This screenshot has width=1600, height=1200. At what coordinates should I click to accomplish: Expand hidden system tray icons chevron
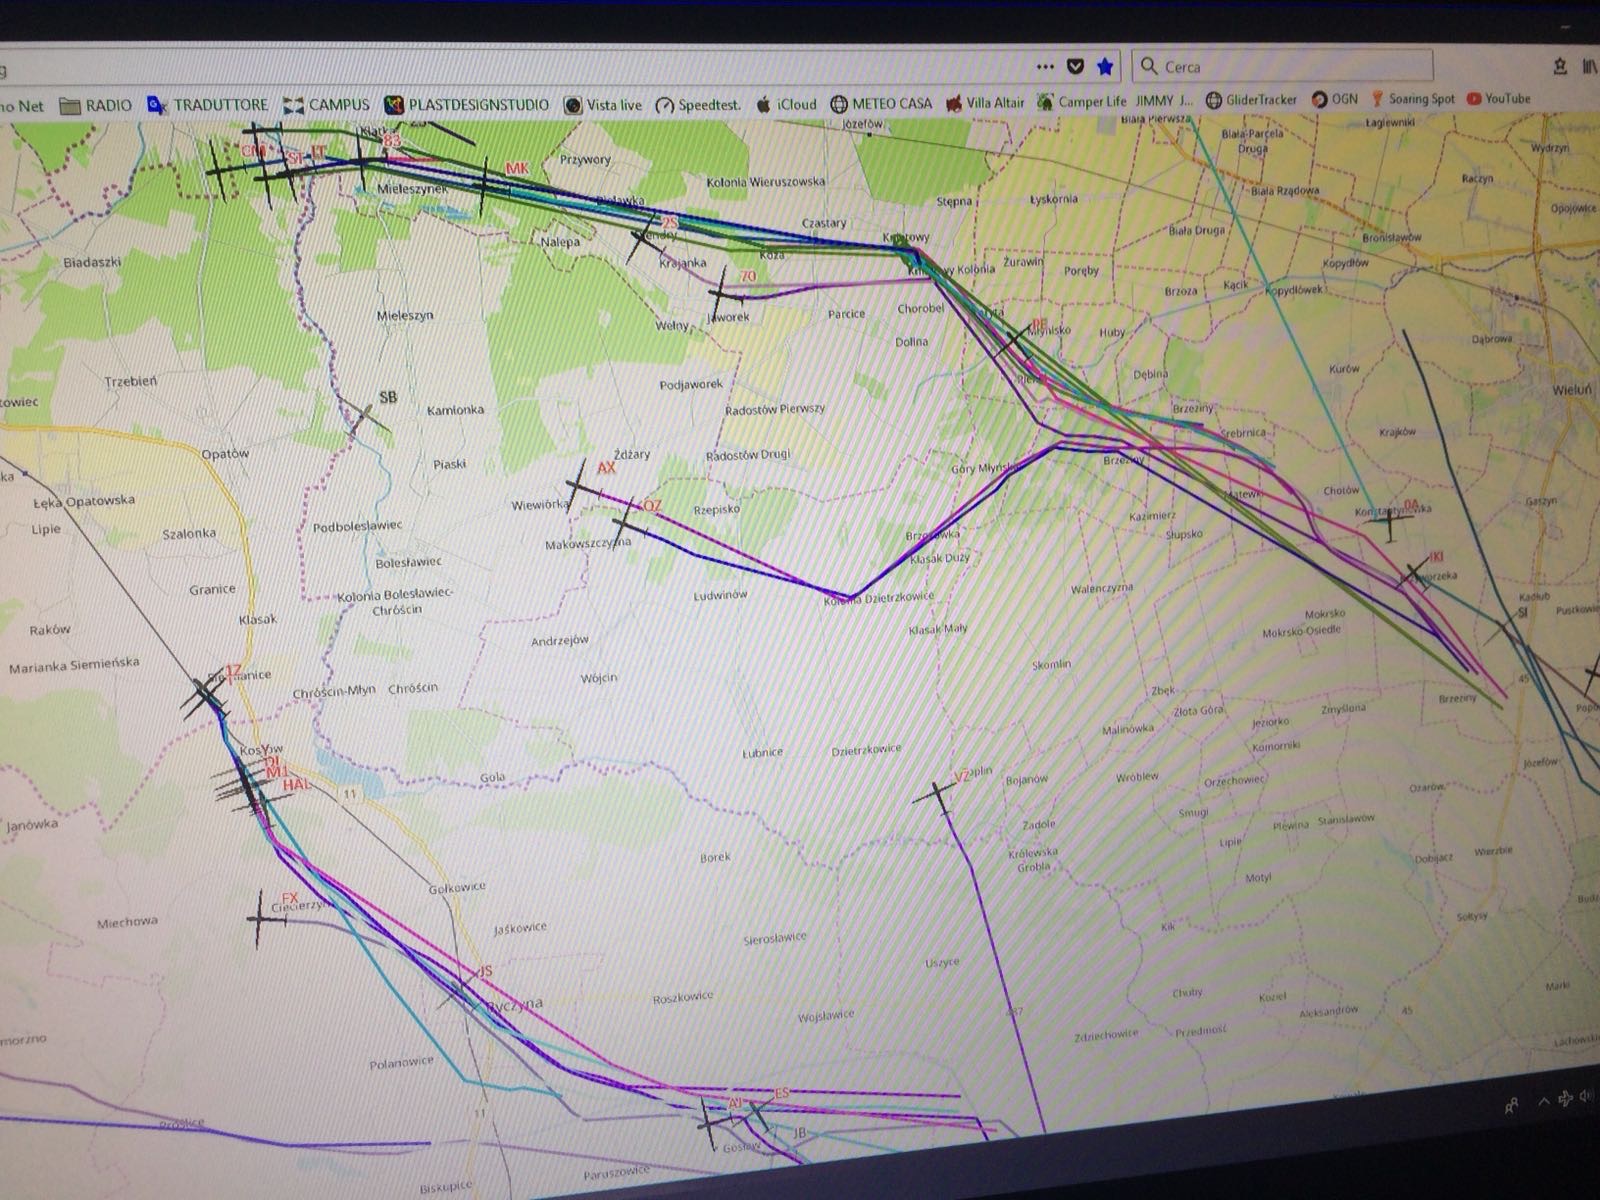(x=1543, y=1100)
